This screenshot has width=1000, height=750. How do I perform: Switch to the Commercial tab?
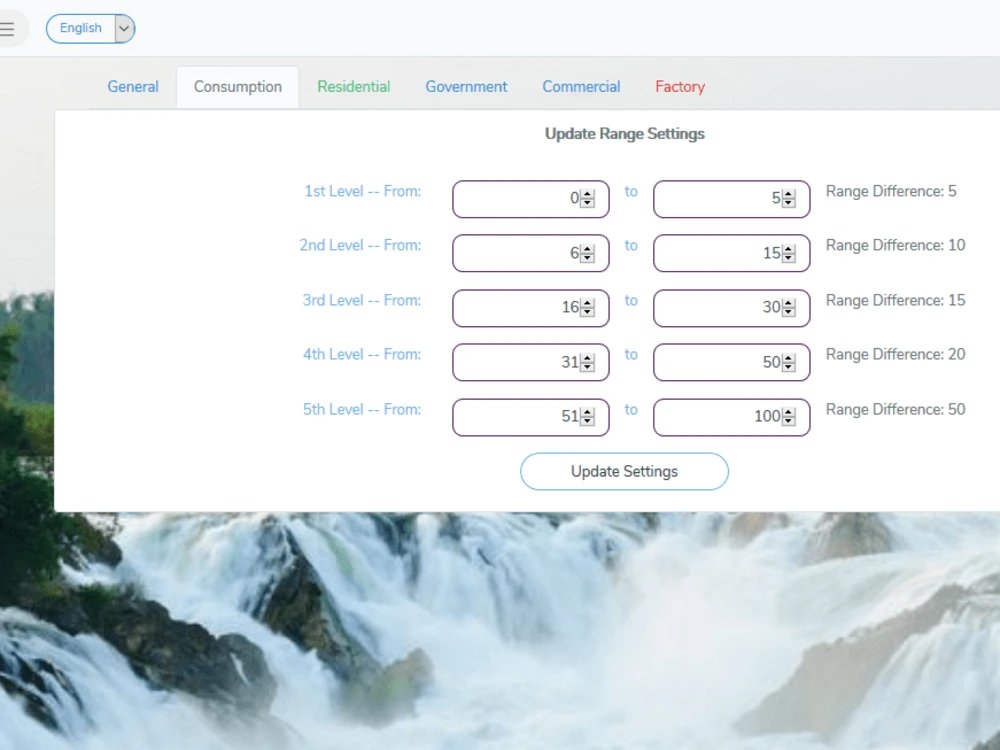tap(581, 87)
